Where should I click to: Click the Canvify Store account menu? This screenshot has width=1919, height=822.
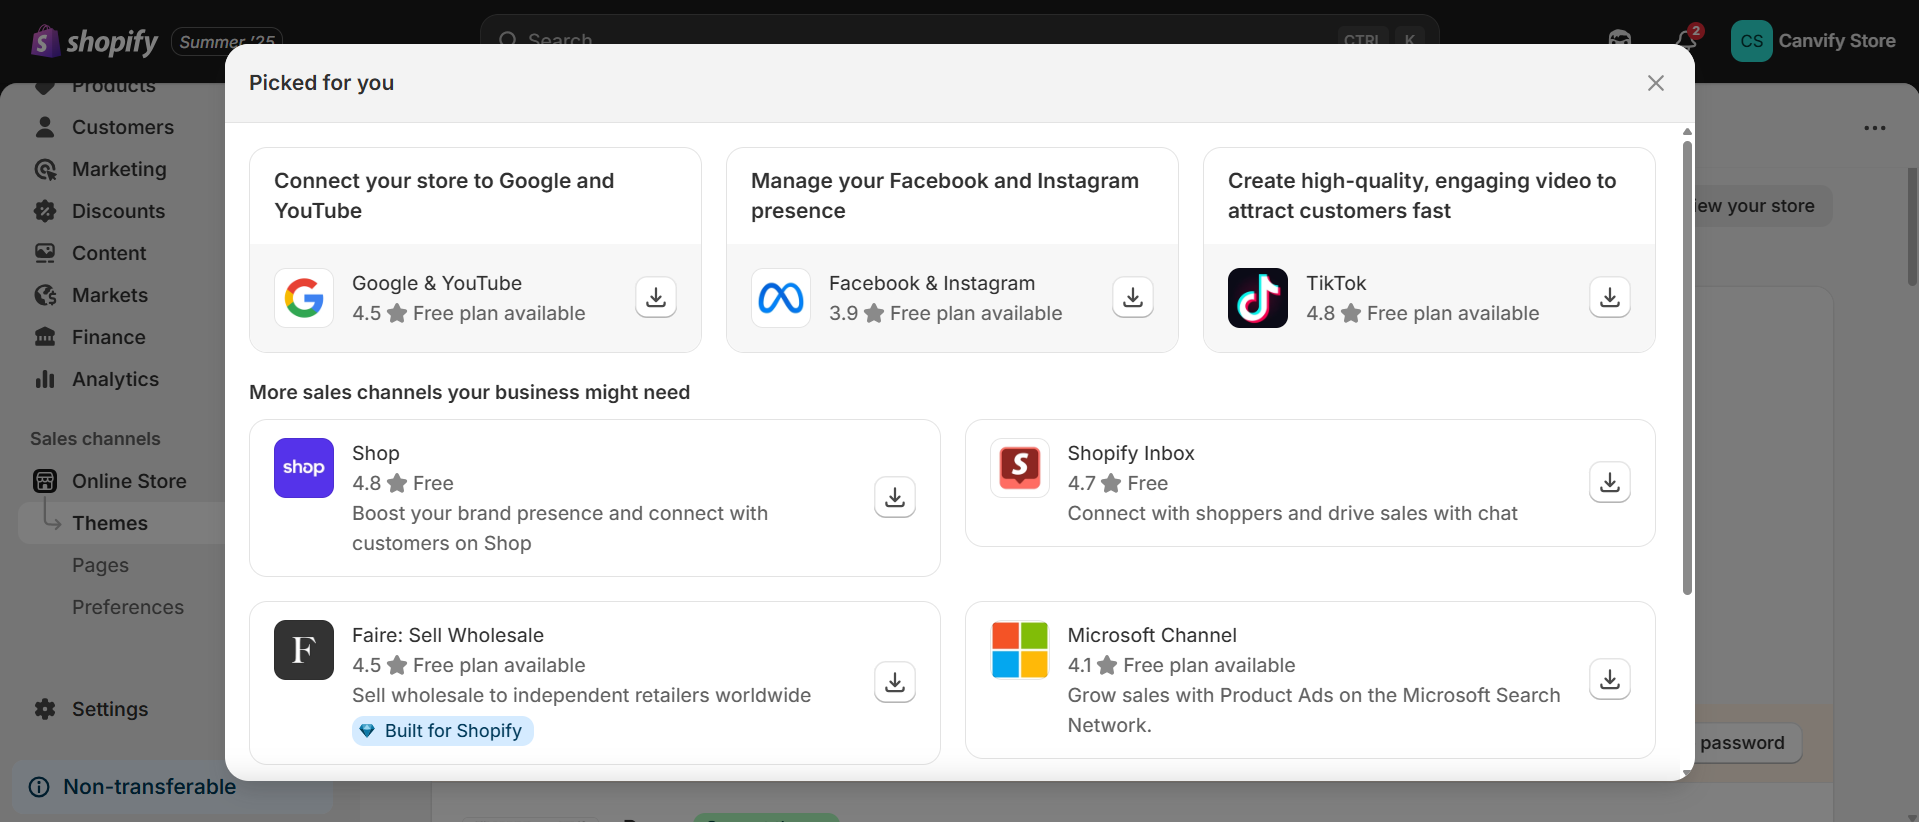(1814, 41)
